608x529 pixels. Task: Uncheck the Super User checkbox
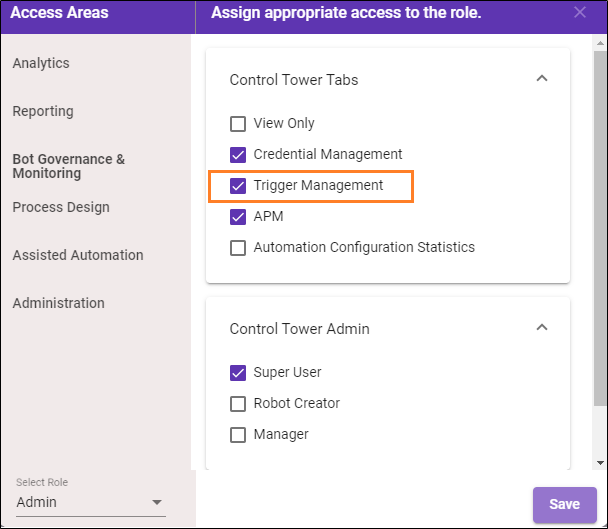point(238,373)
